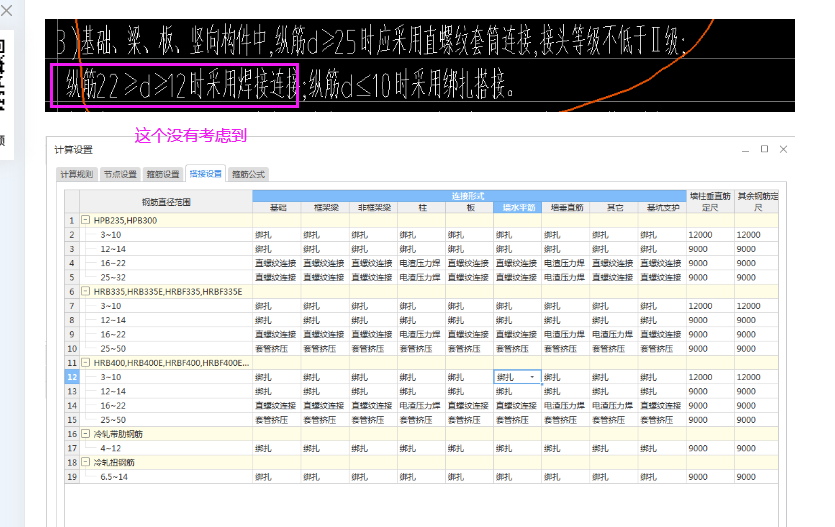Select the 16~22 range under HRB400

click(113, 406)
